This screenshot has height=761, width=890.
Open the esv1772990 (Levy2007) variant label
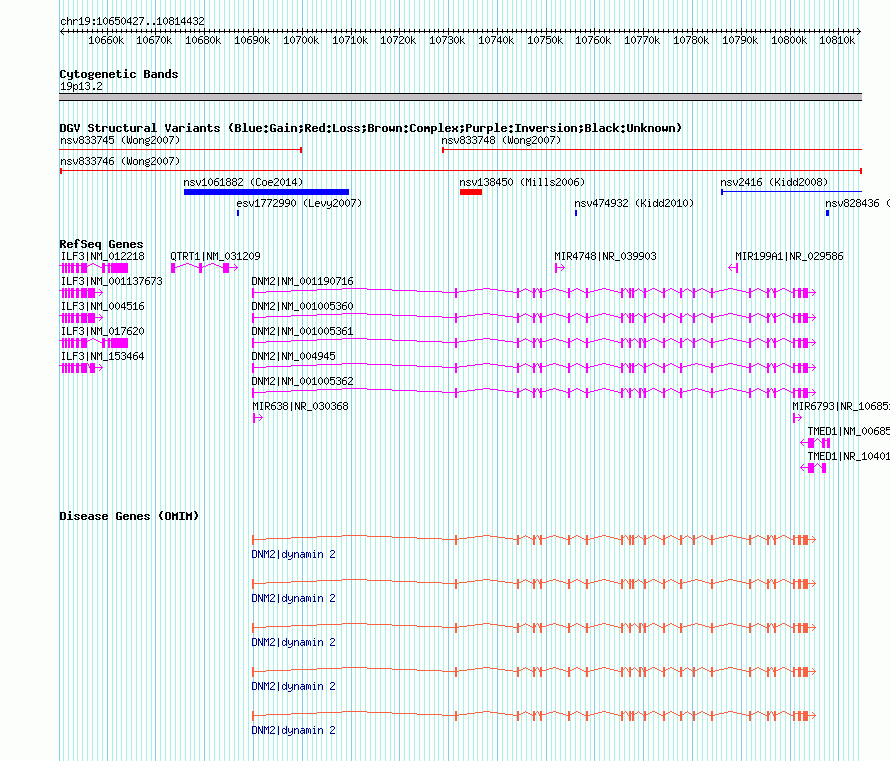tap(299, 203)
